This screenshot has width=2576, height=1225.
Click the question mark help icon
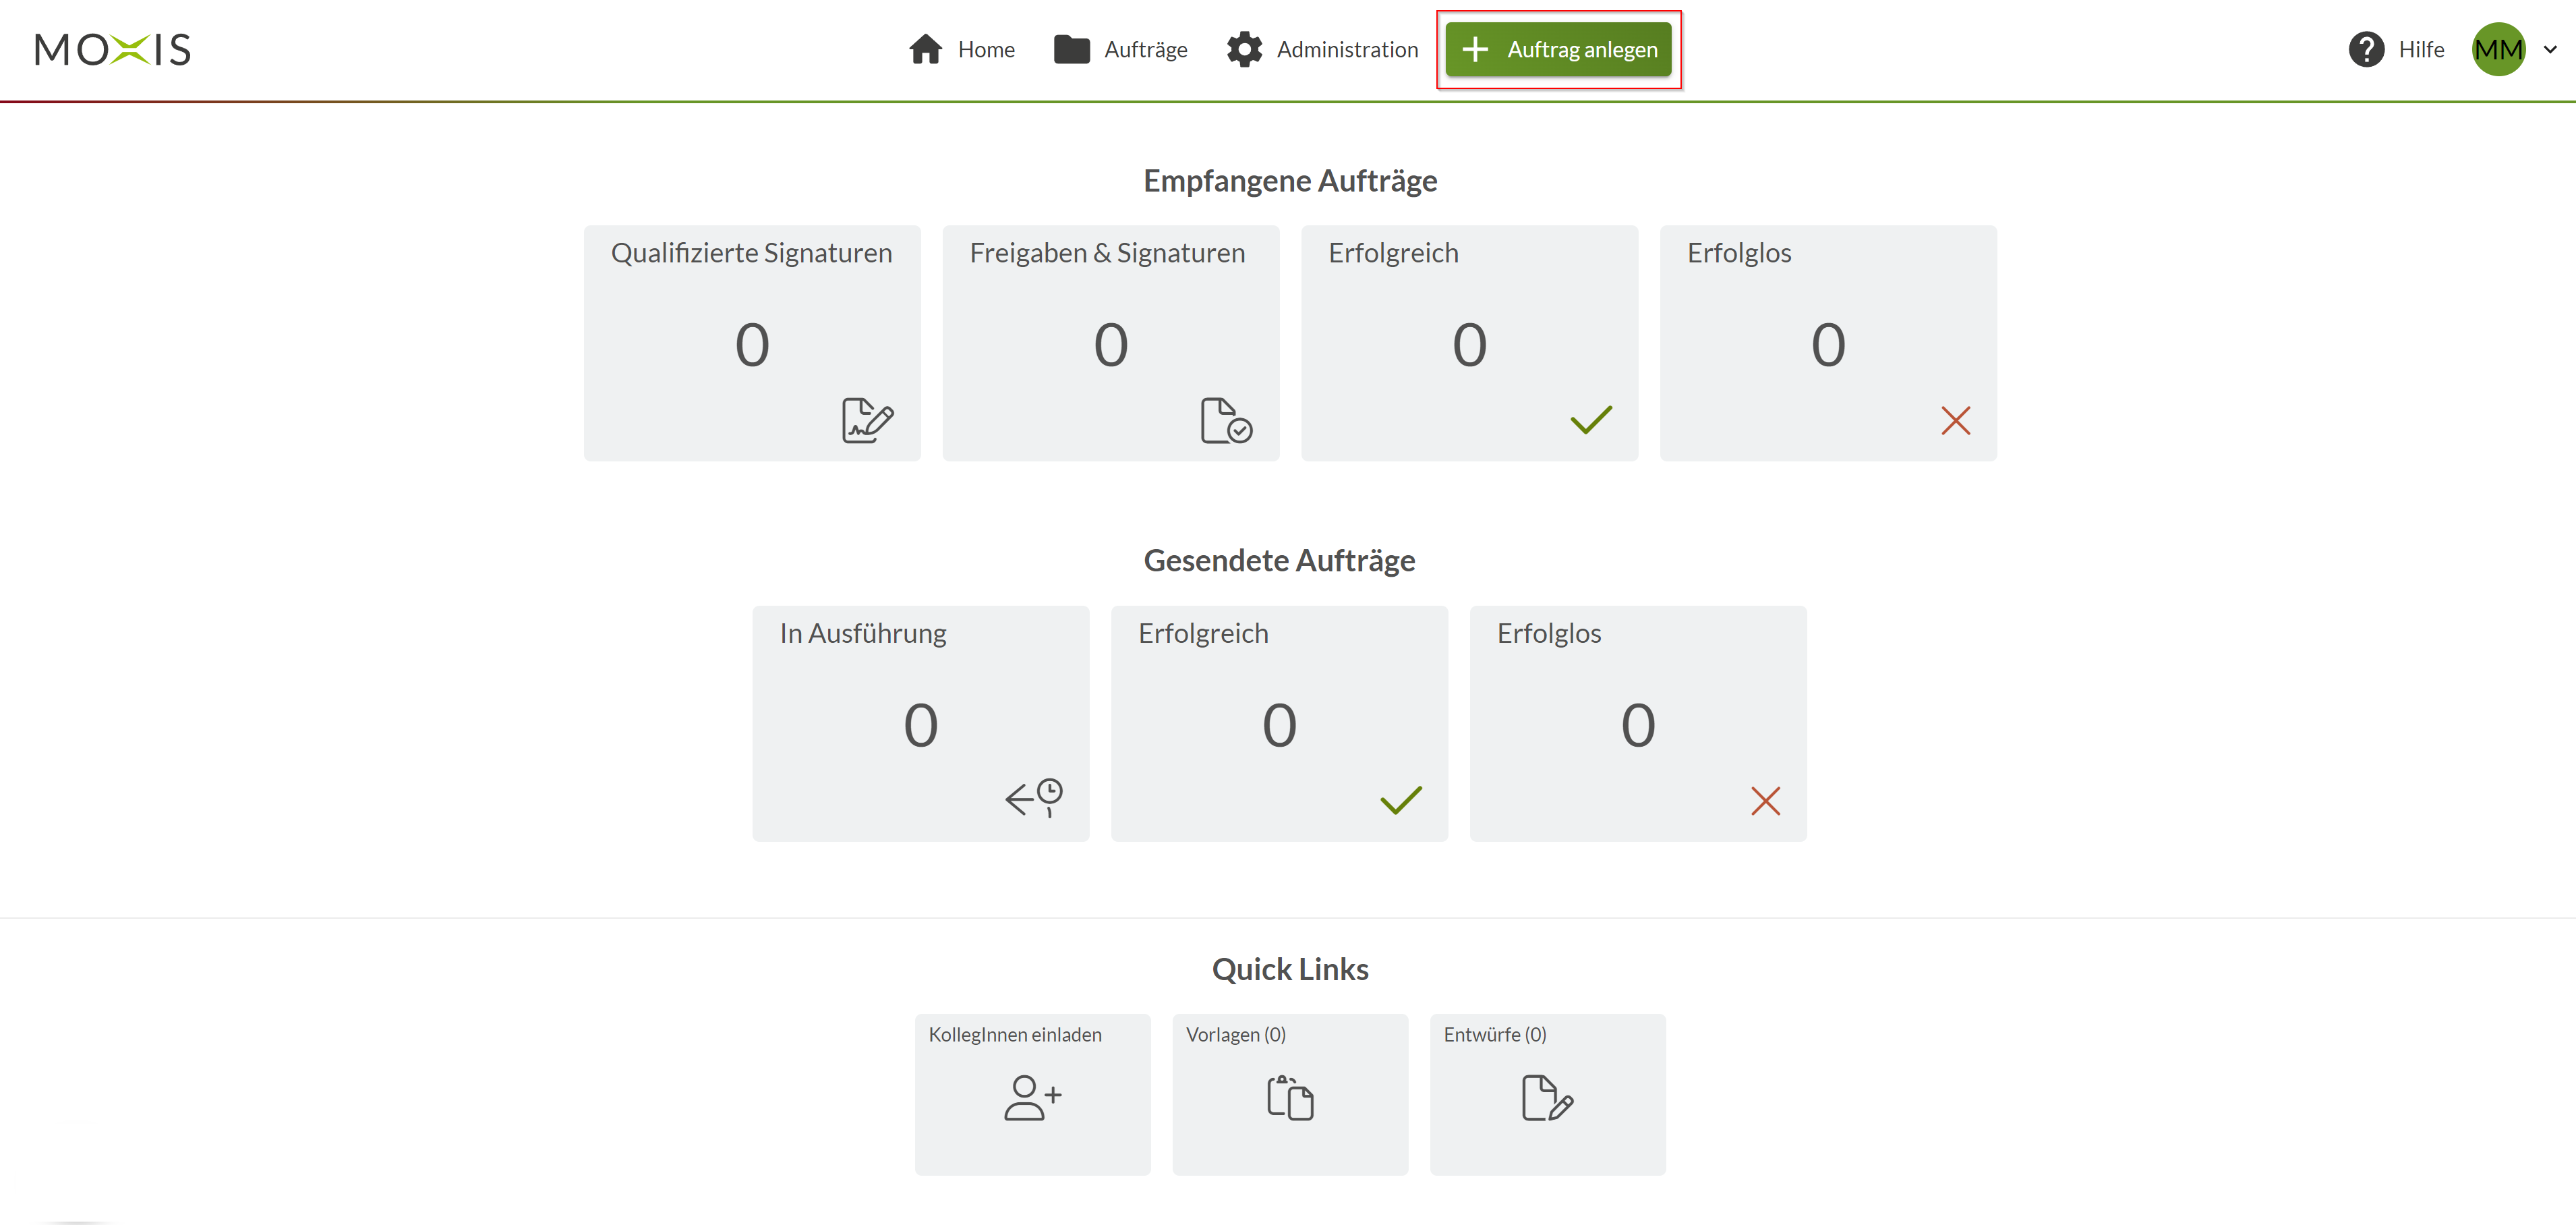2366,48
